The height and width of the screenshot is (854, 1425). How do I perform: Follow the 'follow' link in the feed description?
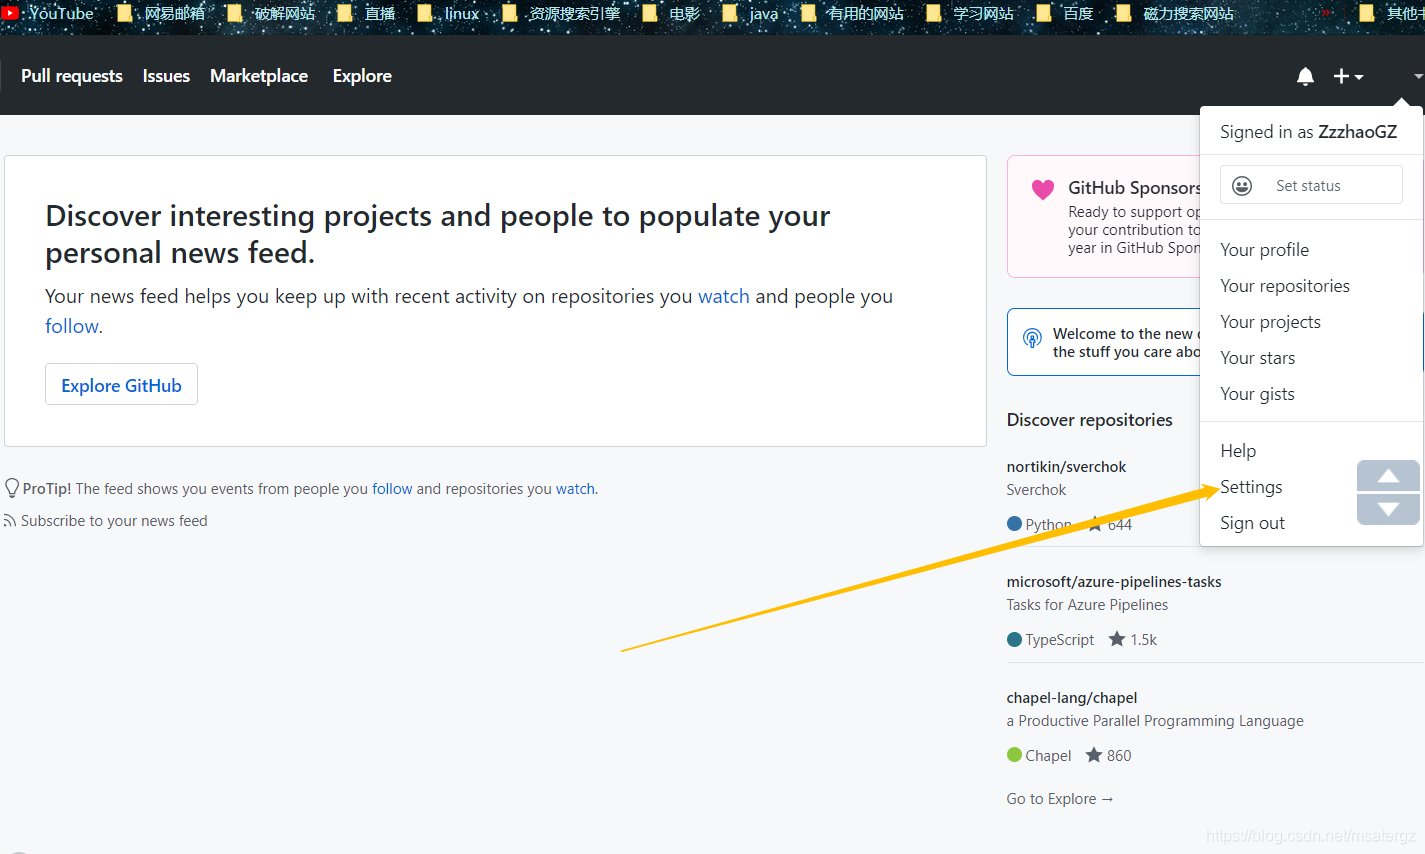point(72,326)
